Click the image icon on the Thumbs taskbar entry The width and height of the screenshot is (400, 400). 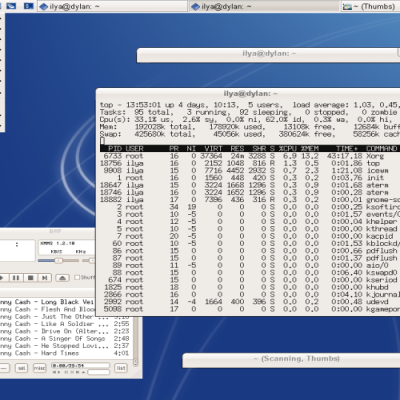pyautogui.click(x=347, y=7)
